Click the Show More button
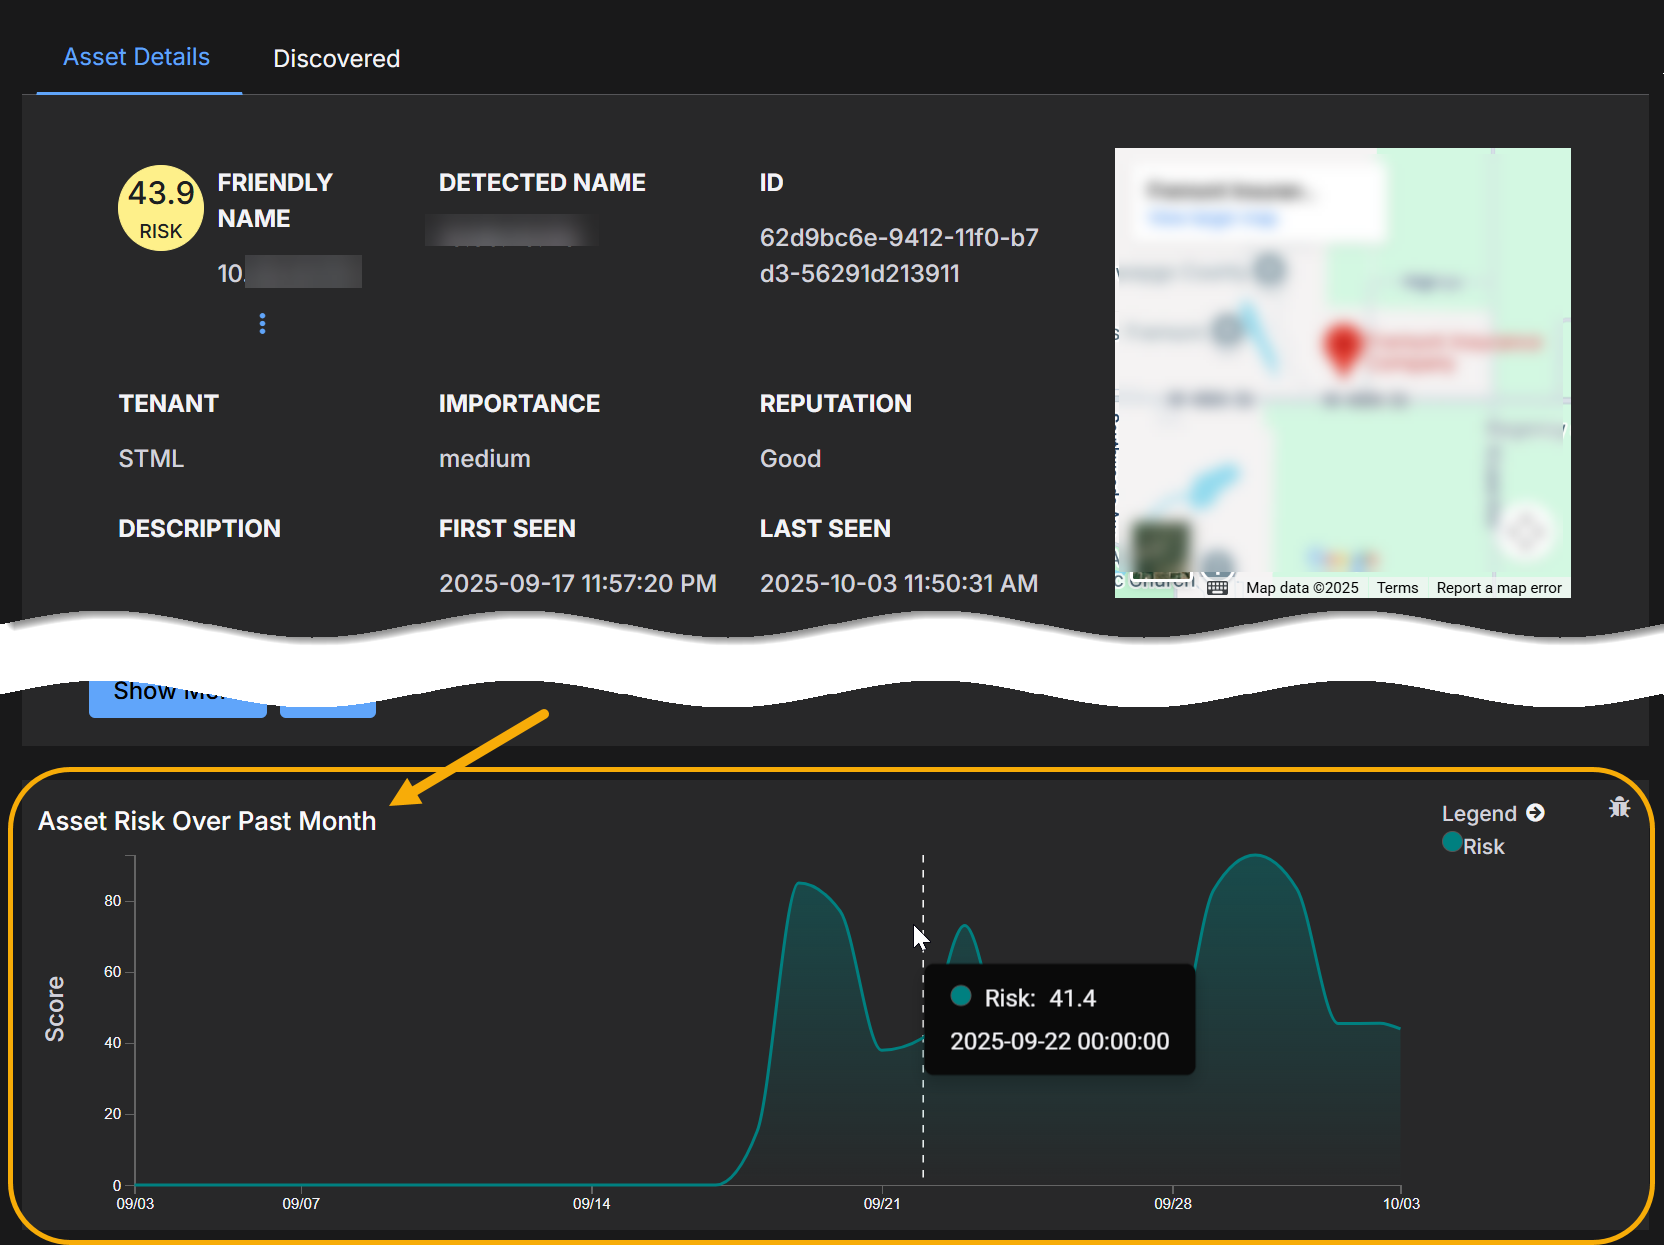The image size is (1664, 1245). pos(177,696)
